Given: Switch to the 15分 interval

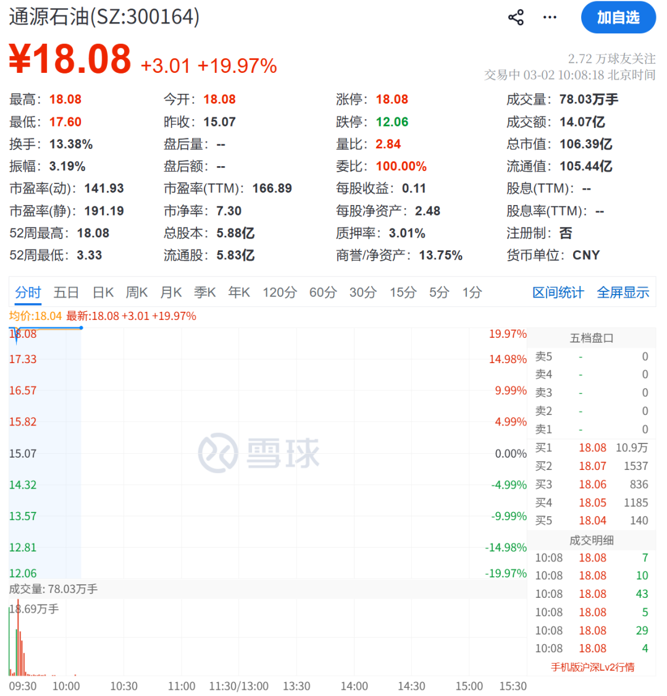Looking at the screenshot, I should coord(403,292).
